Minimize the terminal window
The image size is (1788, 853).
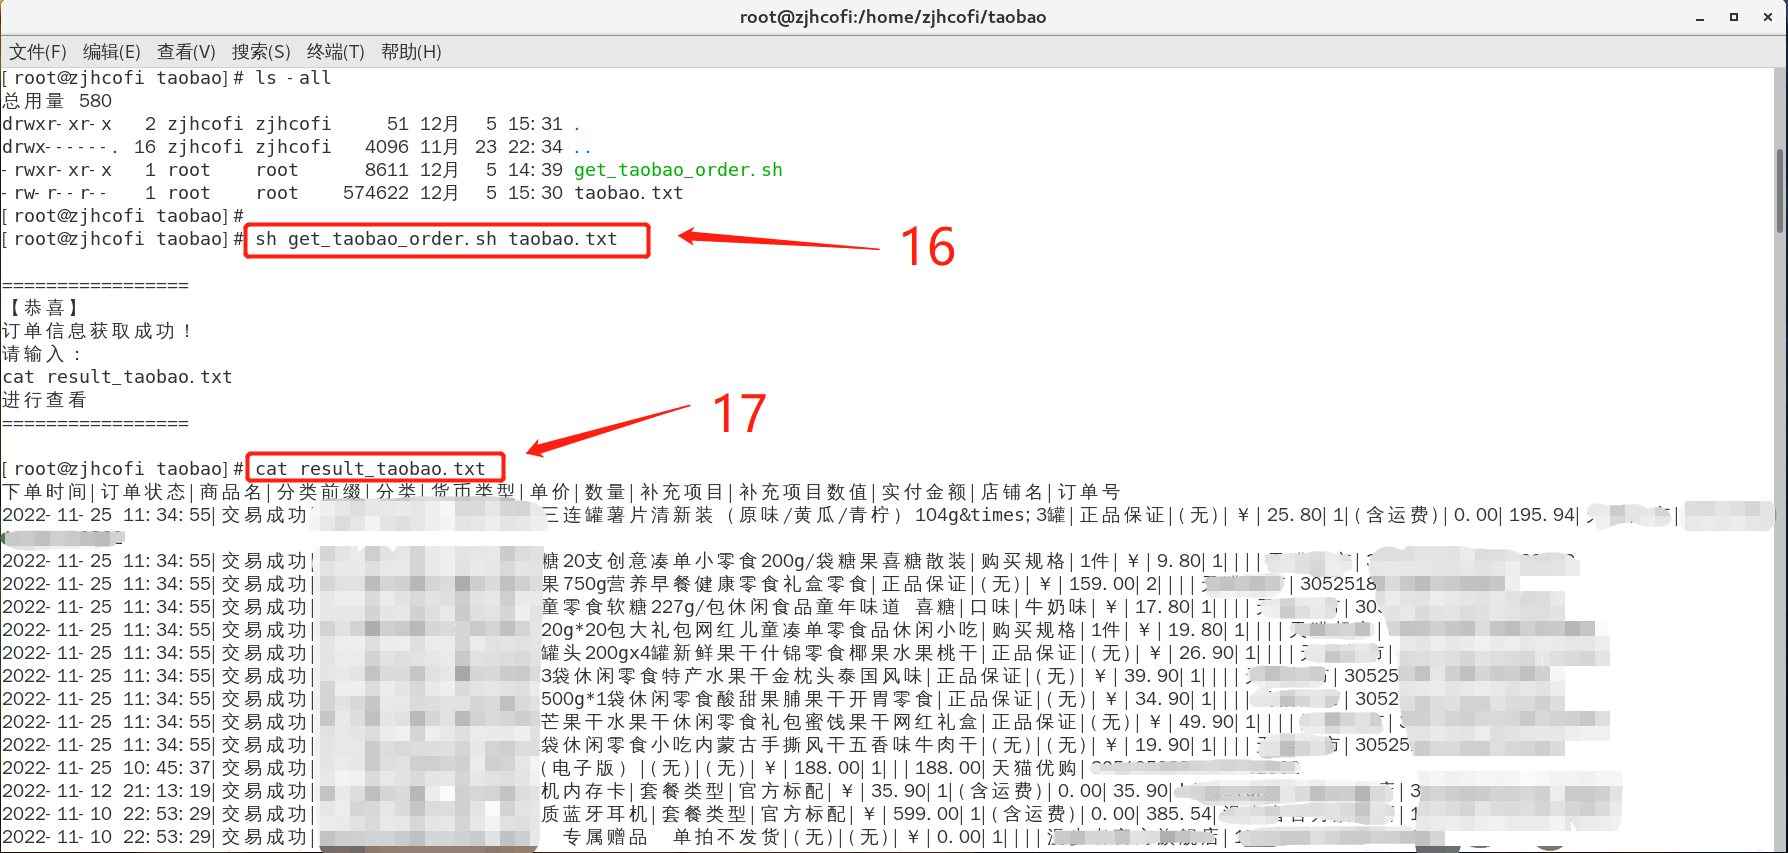pos(1700,18)
